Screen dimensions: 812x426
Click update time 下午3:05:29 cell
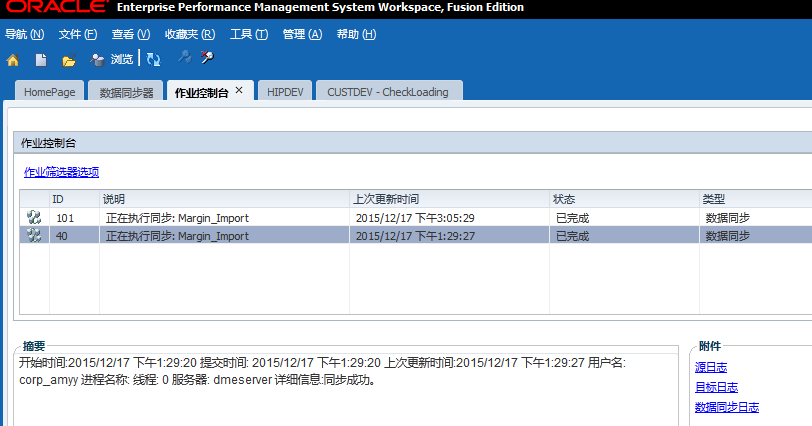coord(450,217)
